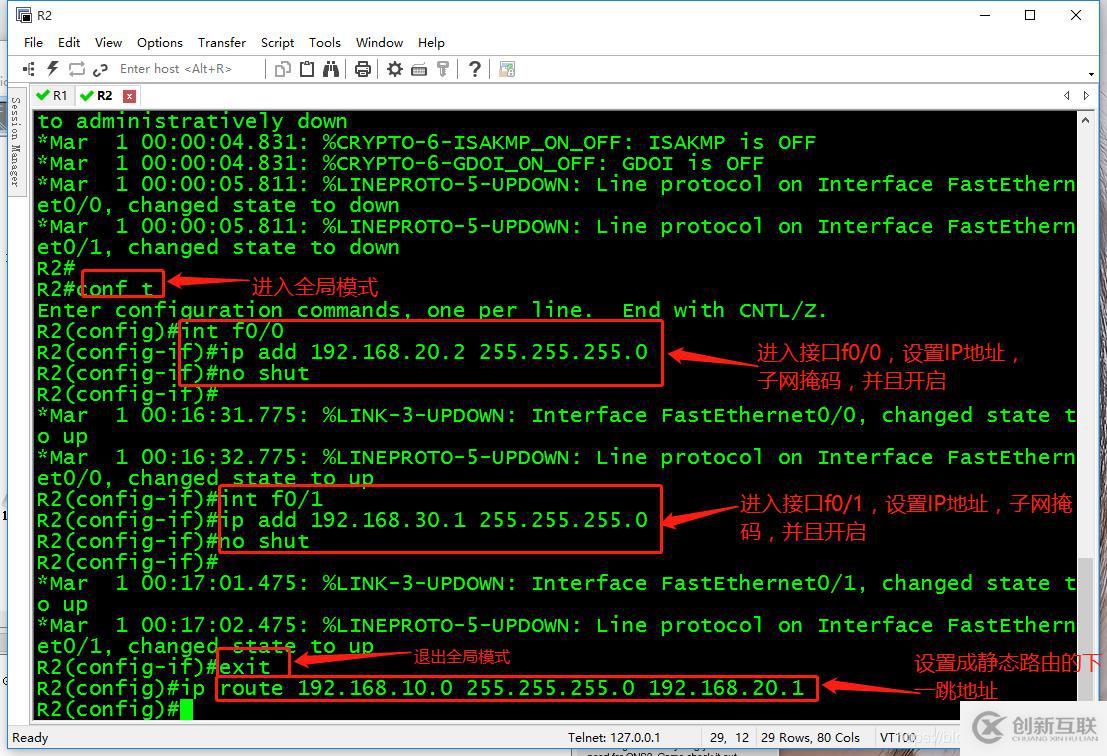Open Session Options gear icon
Screen dimensions: 1107x756
click(x=395, y=69)
